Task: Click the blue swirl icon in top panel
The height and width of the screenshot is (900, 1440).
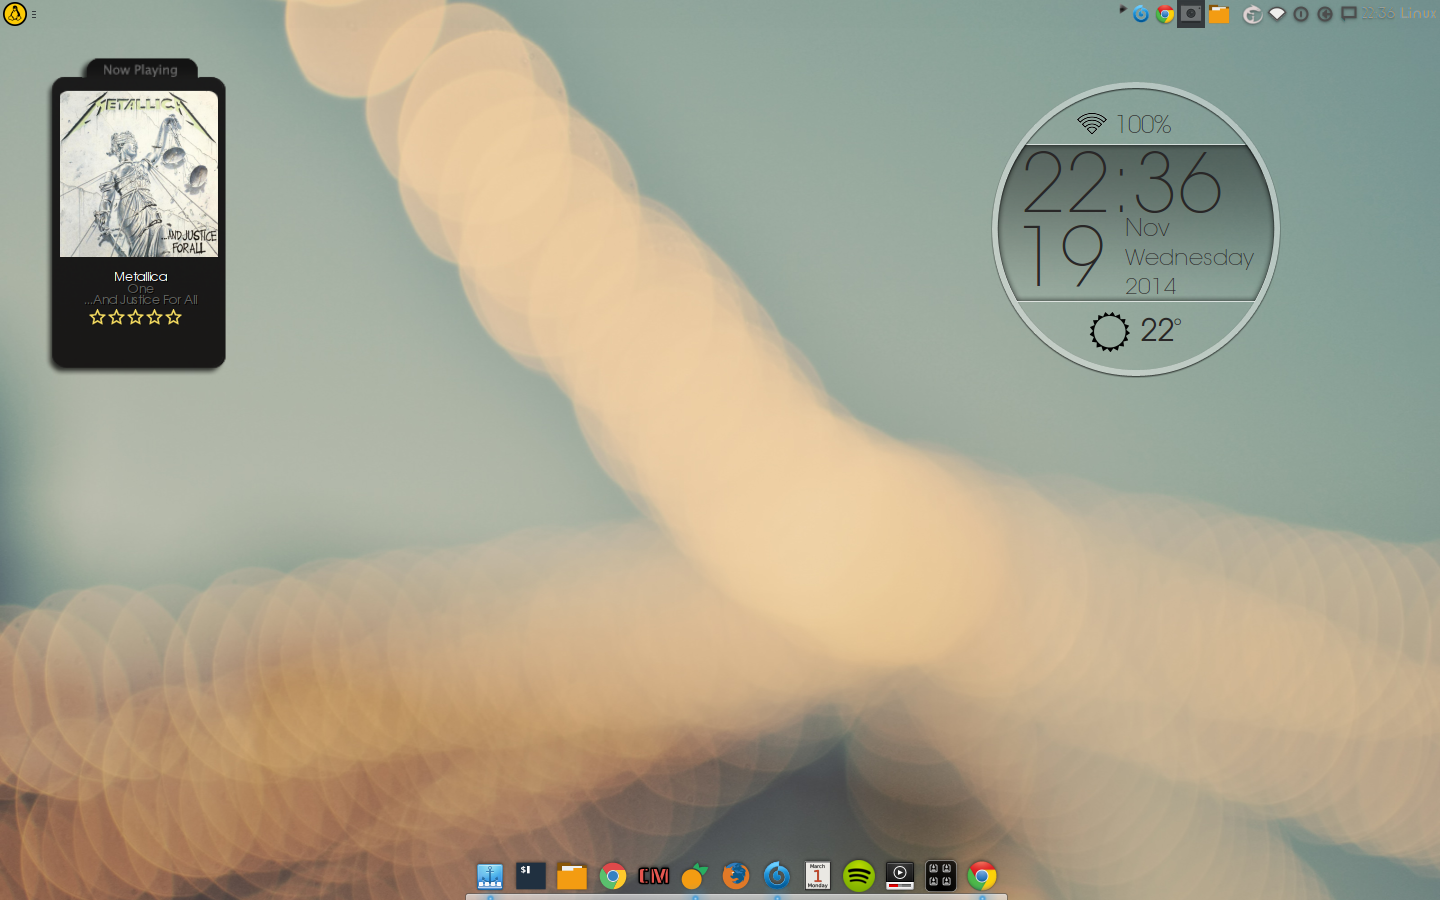Action: tap(1141, 14)
